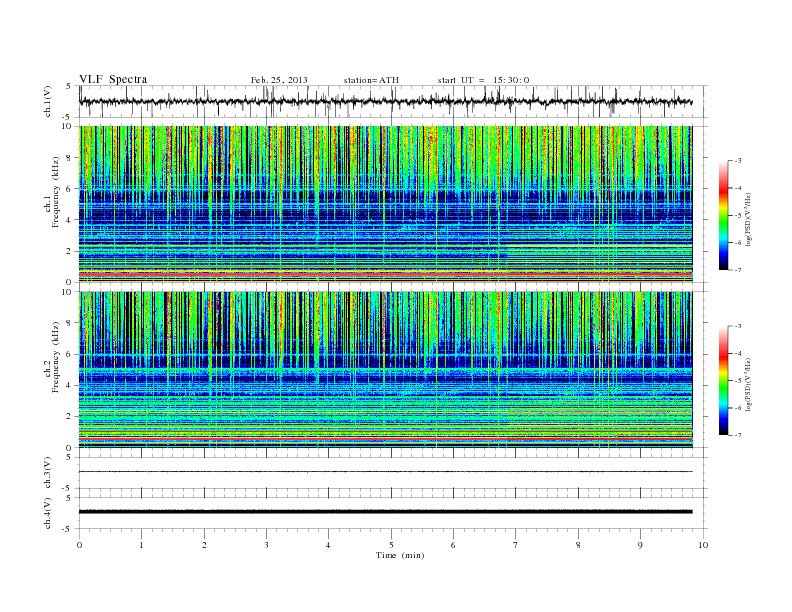Click the 'start UT = 15:30:0' text

pos(483,80)
